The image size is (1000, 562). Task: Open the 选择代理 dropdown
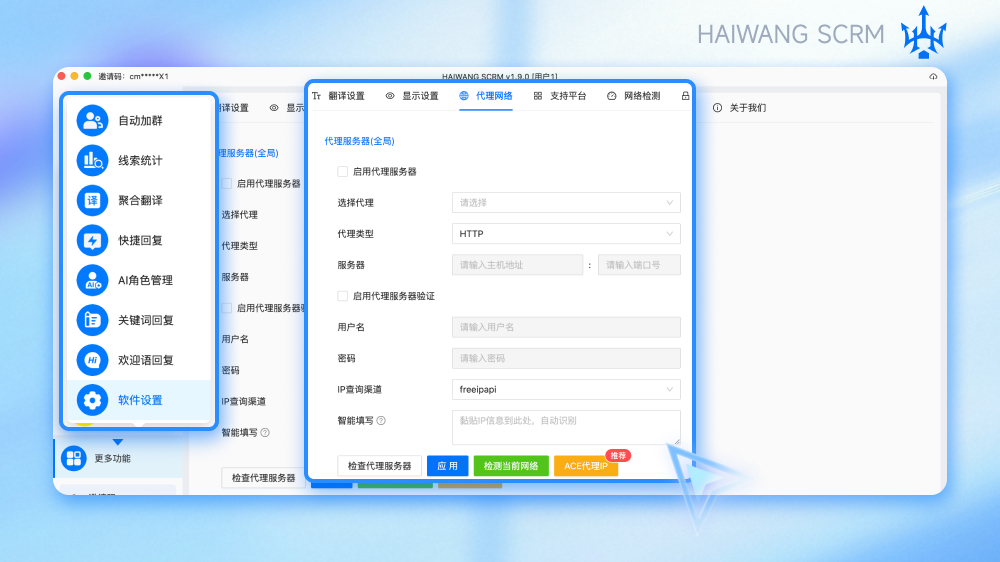click(566, 203)
